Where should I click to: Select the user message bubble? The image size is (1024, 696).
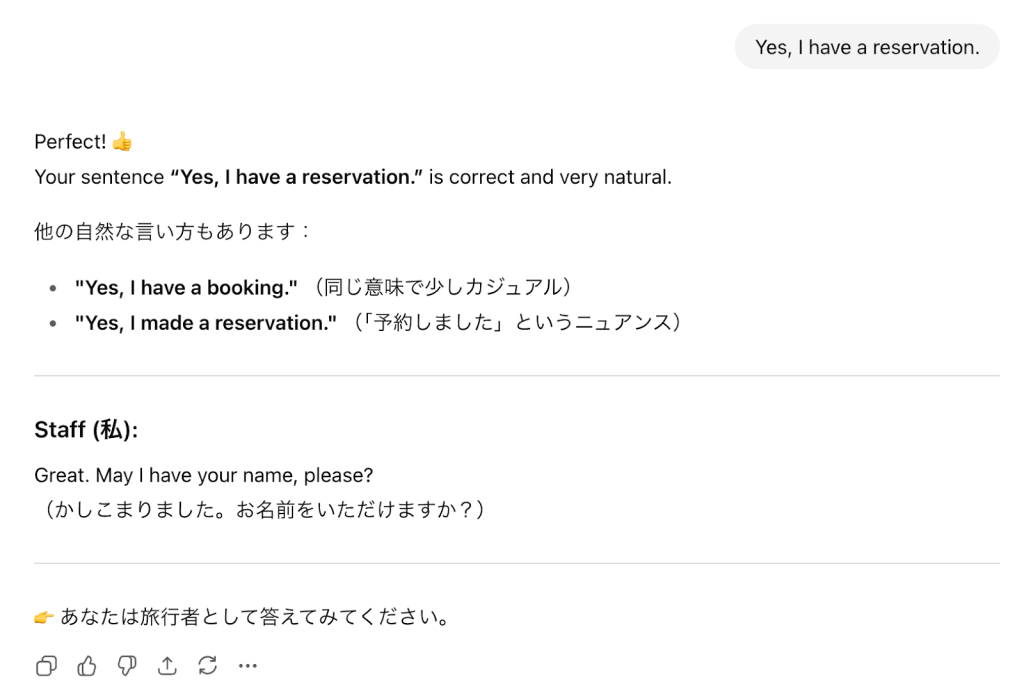[x=866, y=47]
